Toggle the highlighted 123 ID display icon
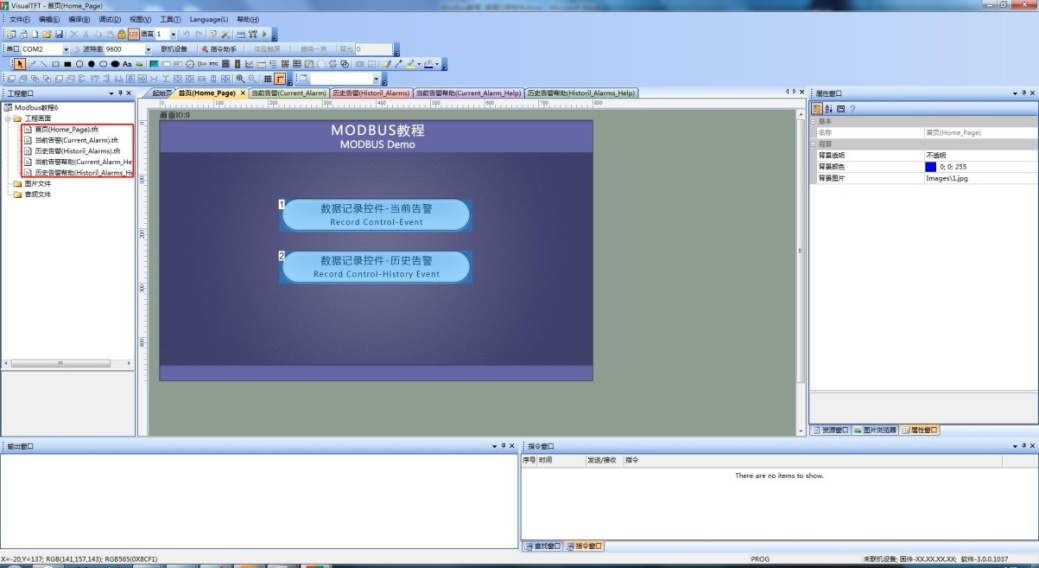This screenshot has width=1039, height=568. click(x=134, y=34)
